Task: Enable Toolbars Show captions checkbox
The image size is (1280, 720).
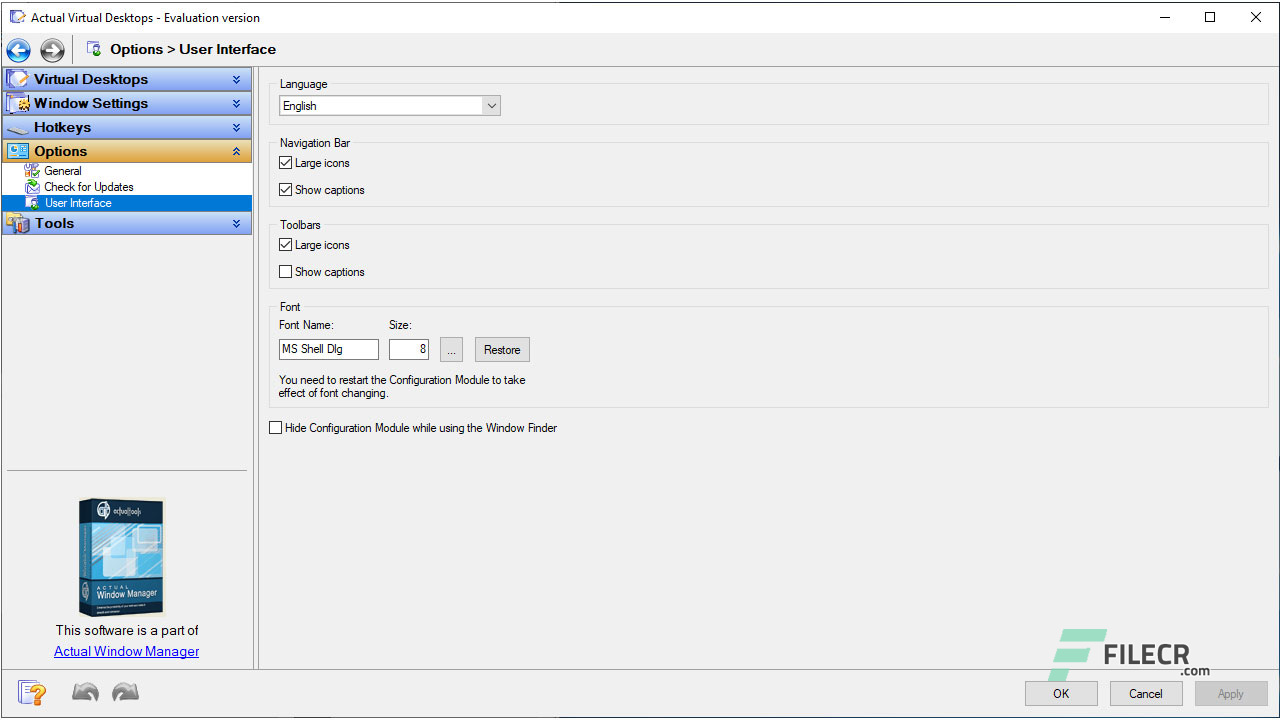Action: pyautogui.click(x=286, y=272)
